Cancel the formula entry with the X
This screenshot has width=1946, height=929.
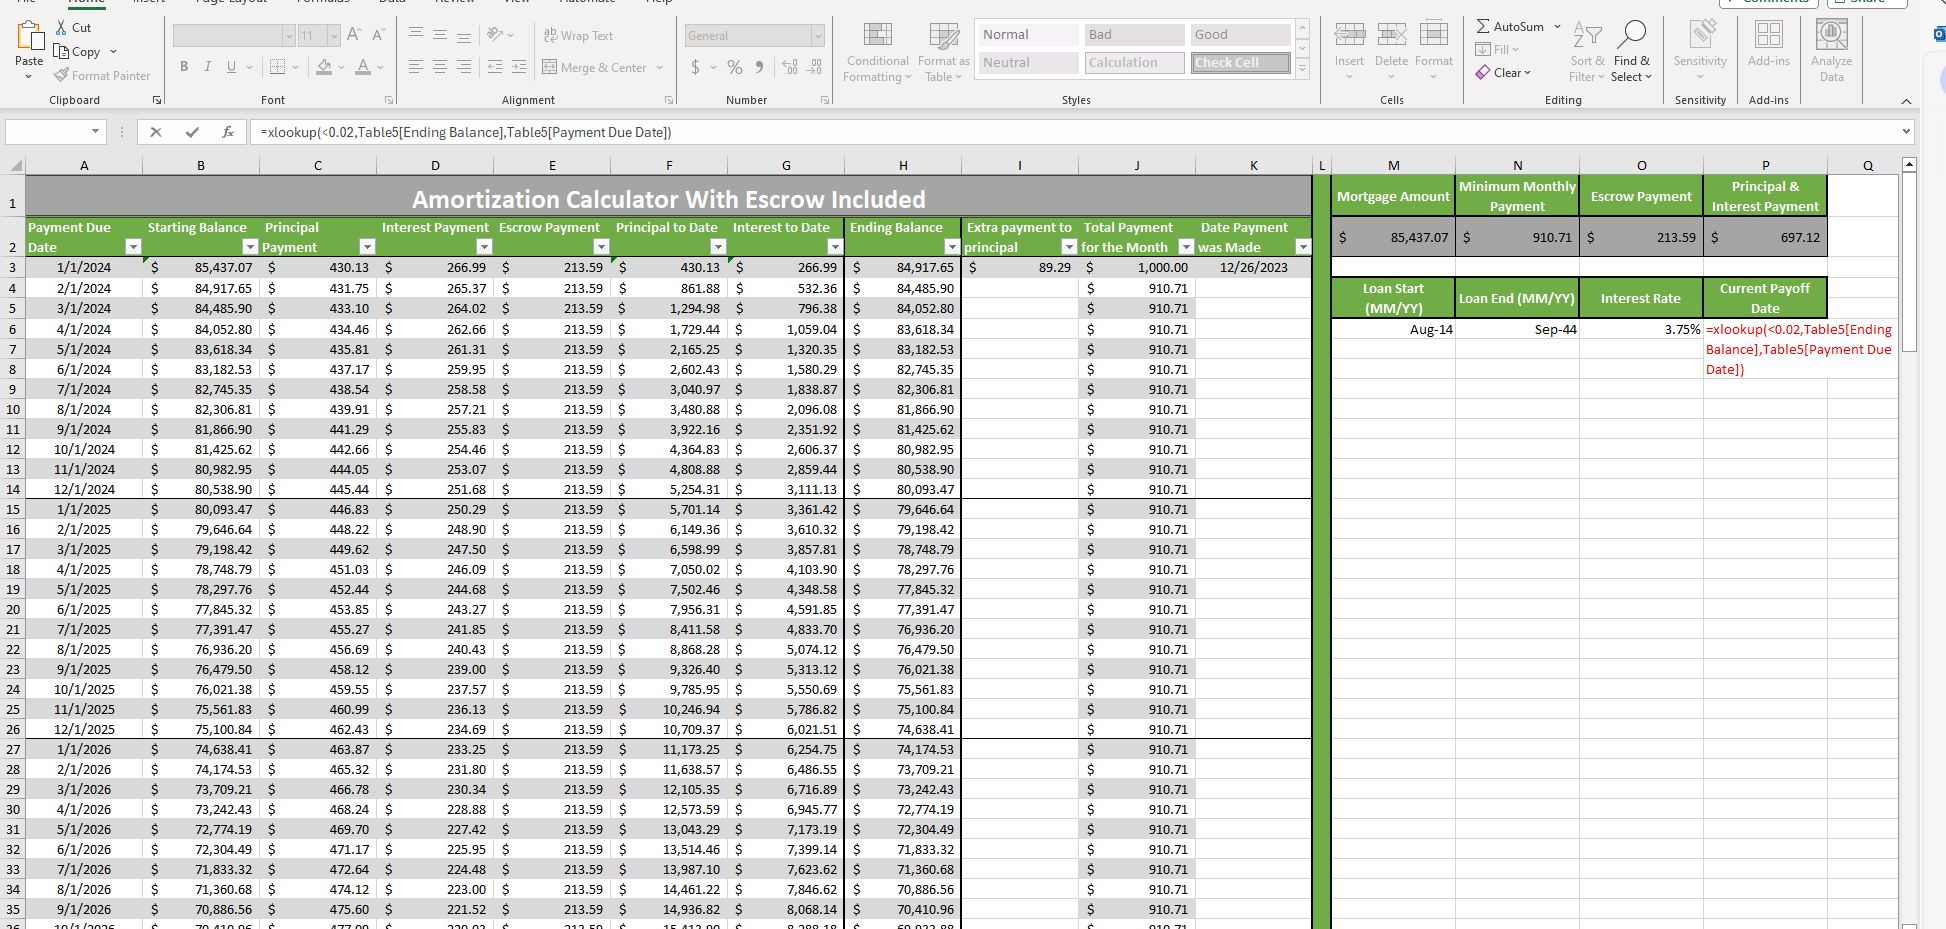pos(156,132)
